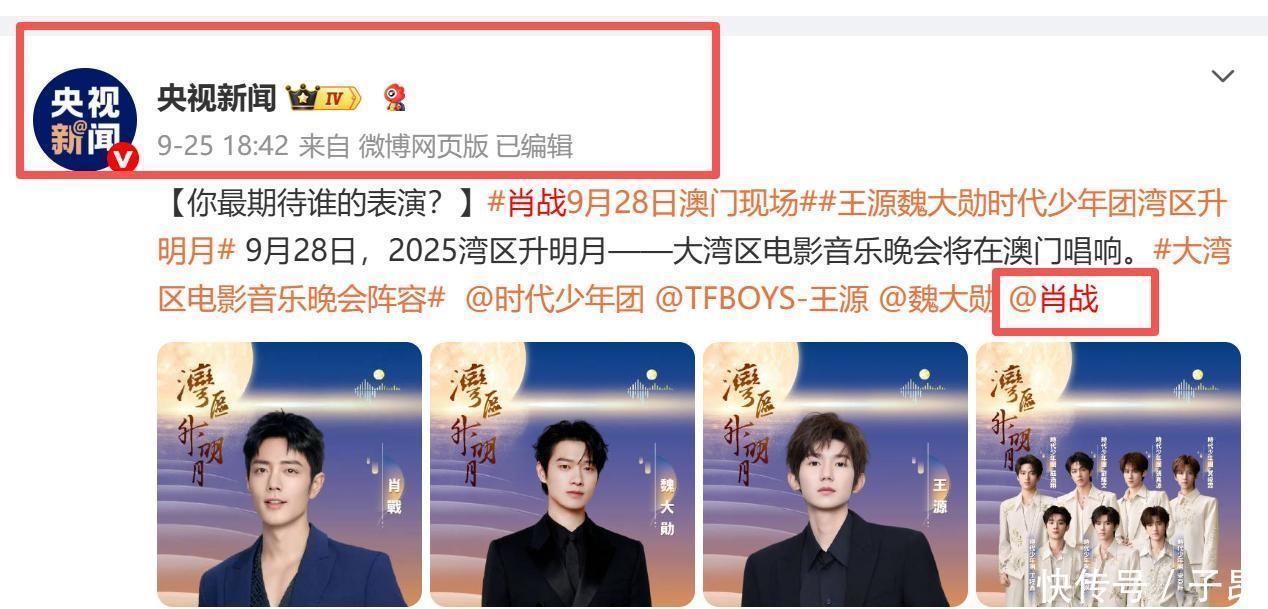Viewport: 1268px width, 609px height.
Task: Click the 微博网页版 source link
Action: tap(424, 146)
